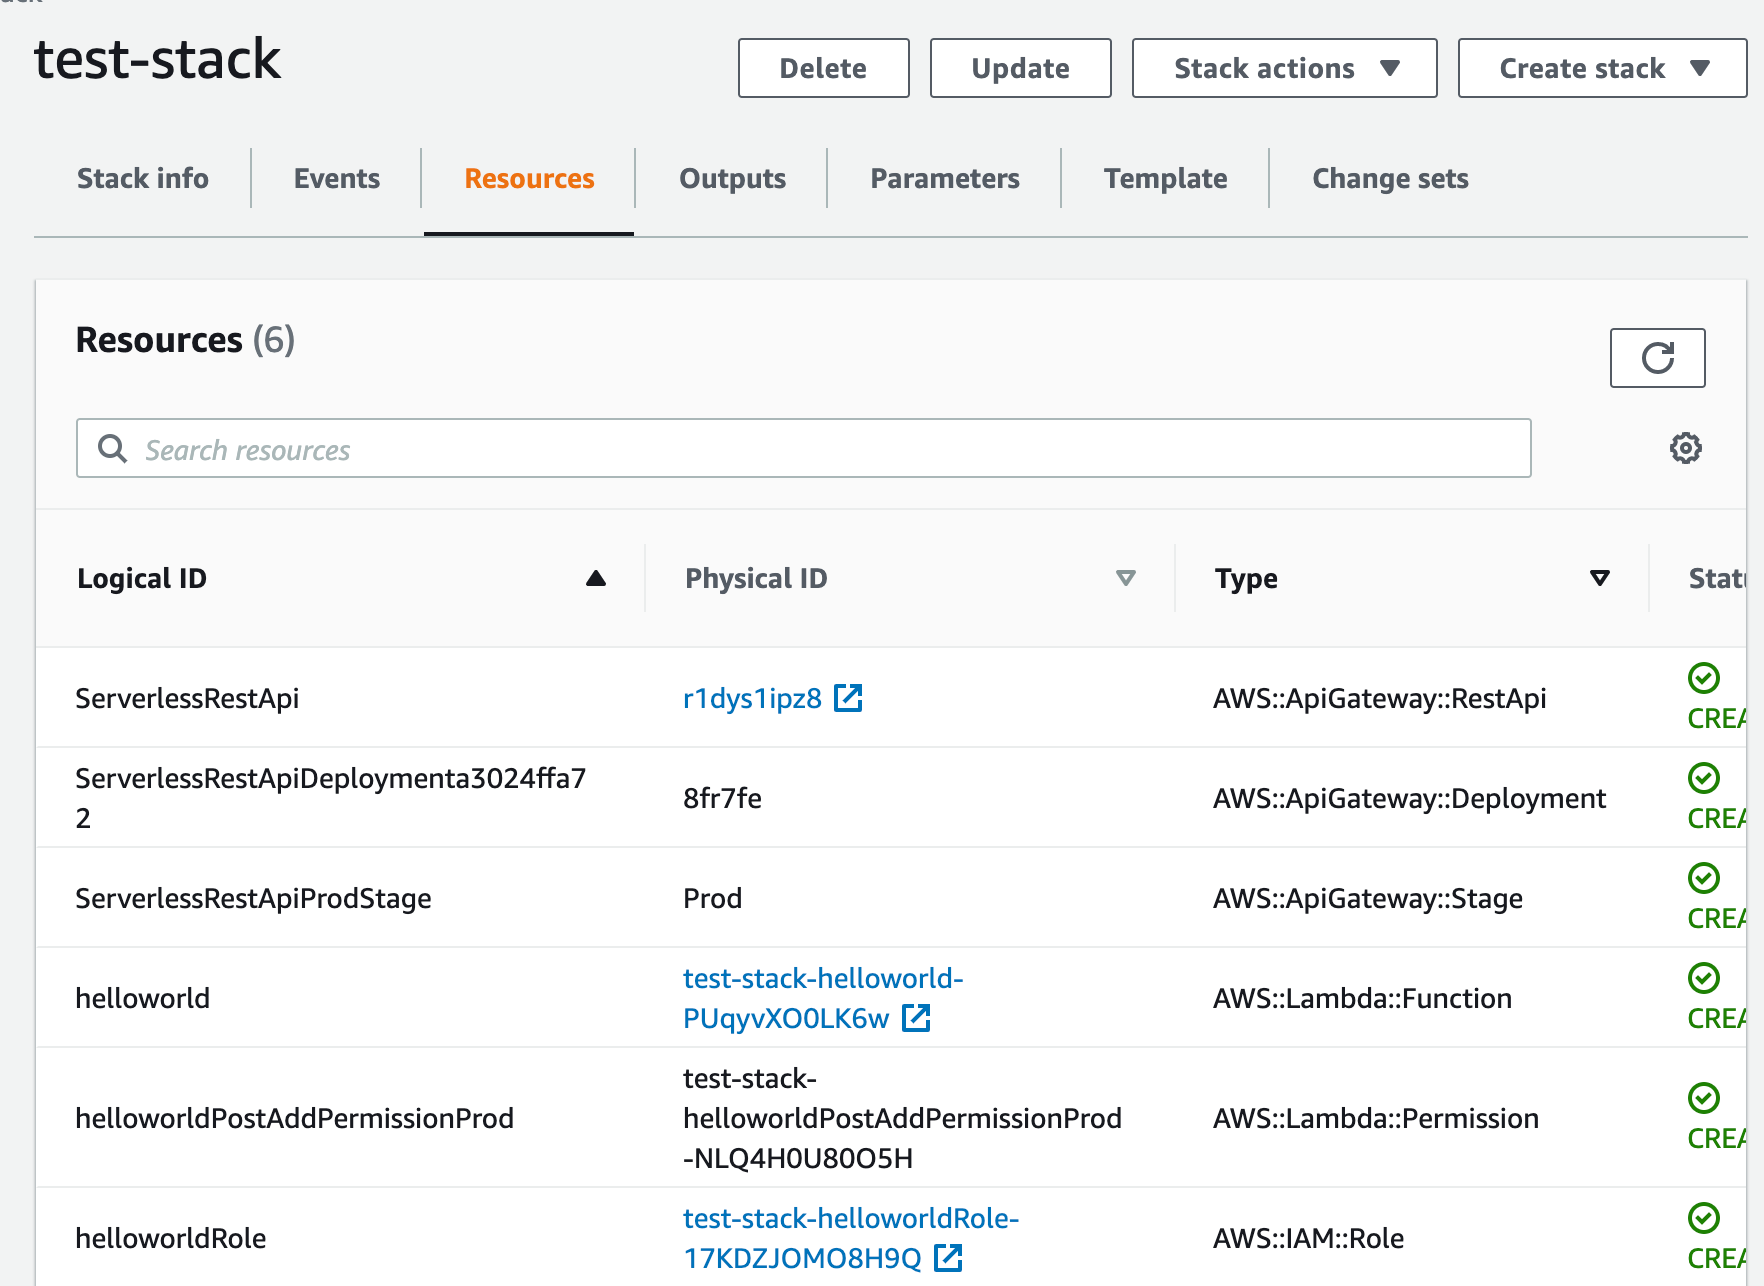View the Outputs tab
The width and height of the screenshot is (1764, 1286).
pos(732,178)
